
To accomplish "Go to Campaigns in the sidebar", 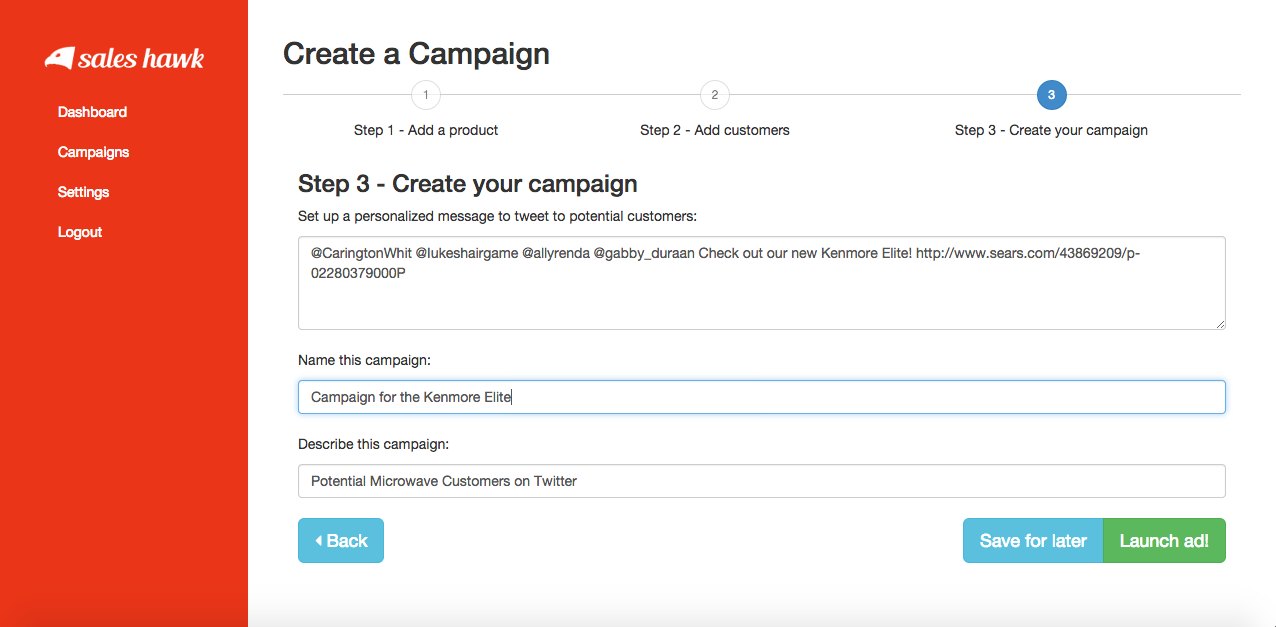I will (x=93, y=152).
